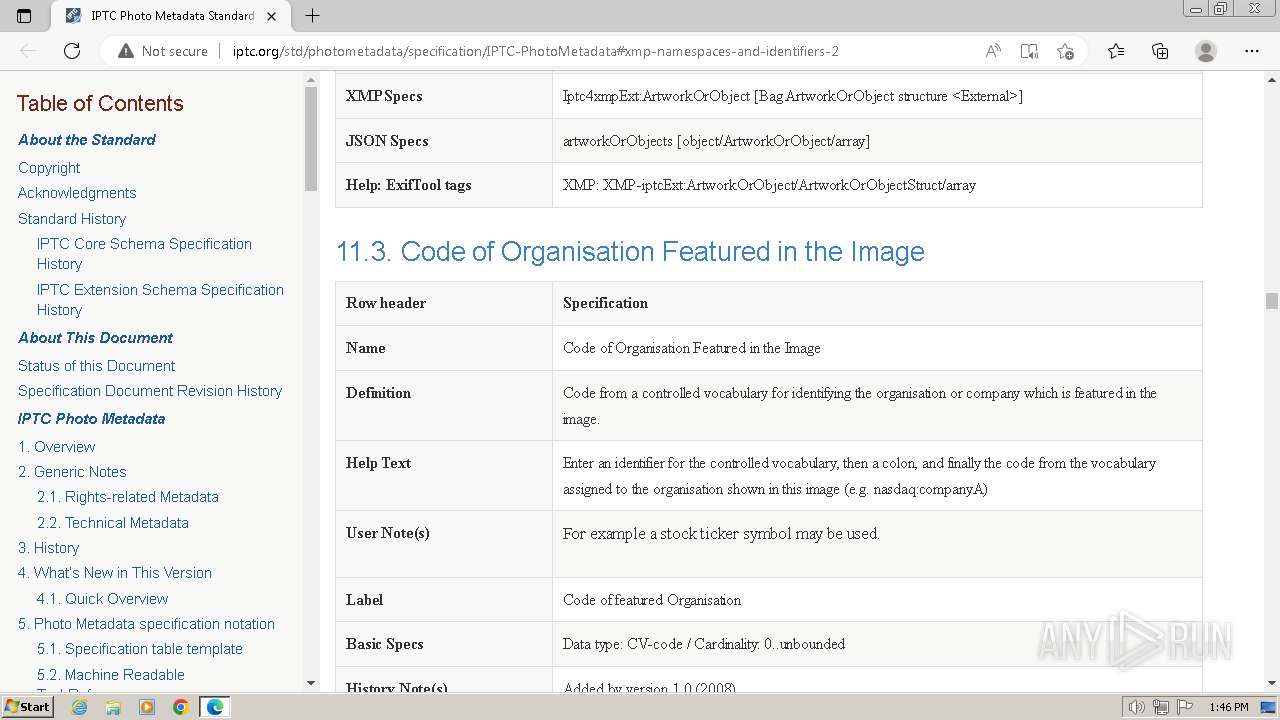
Task: Open the user profile icon
Action: 1206,51
